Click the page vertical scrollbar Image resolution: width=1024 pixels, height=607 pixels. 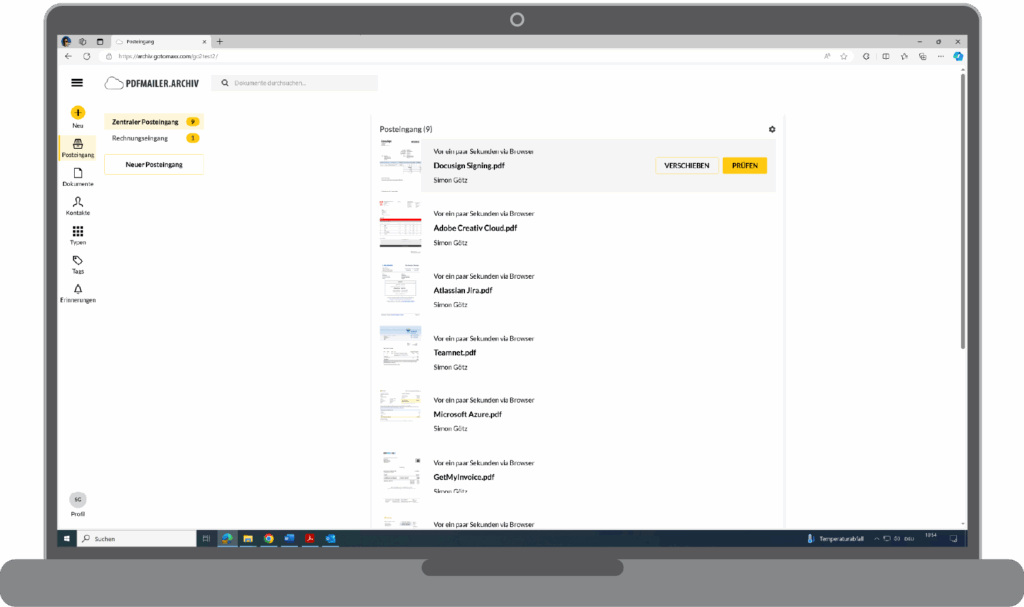pyautogui.click(x=962, y=210)
